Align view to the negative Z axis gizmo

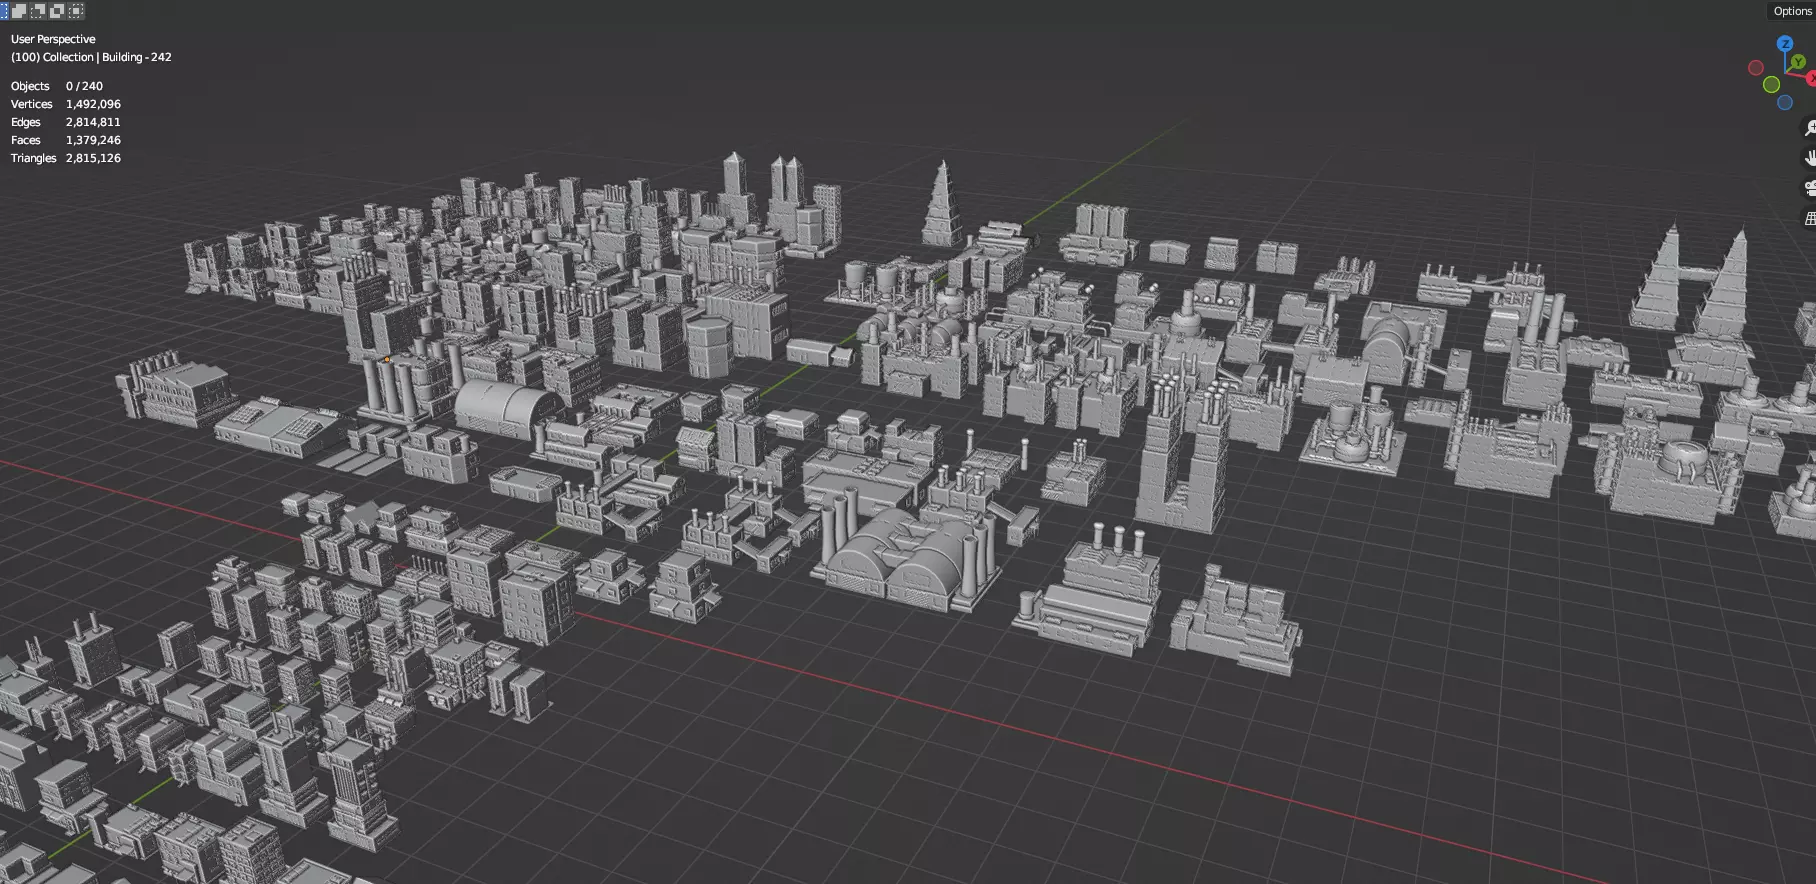click(x=1784, y=103)
